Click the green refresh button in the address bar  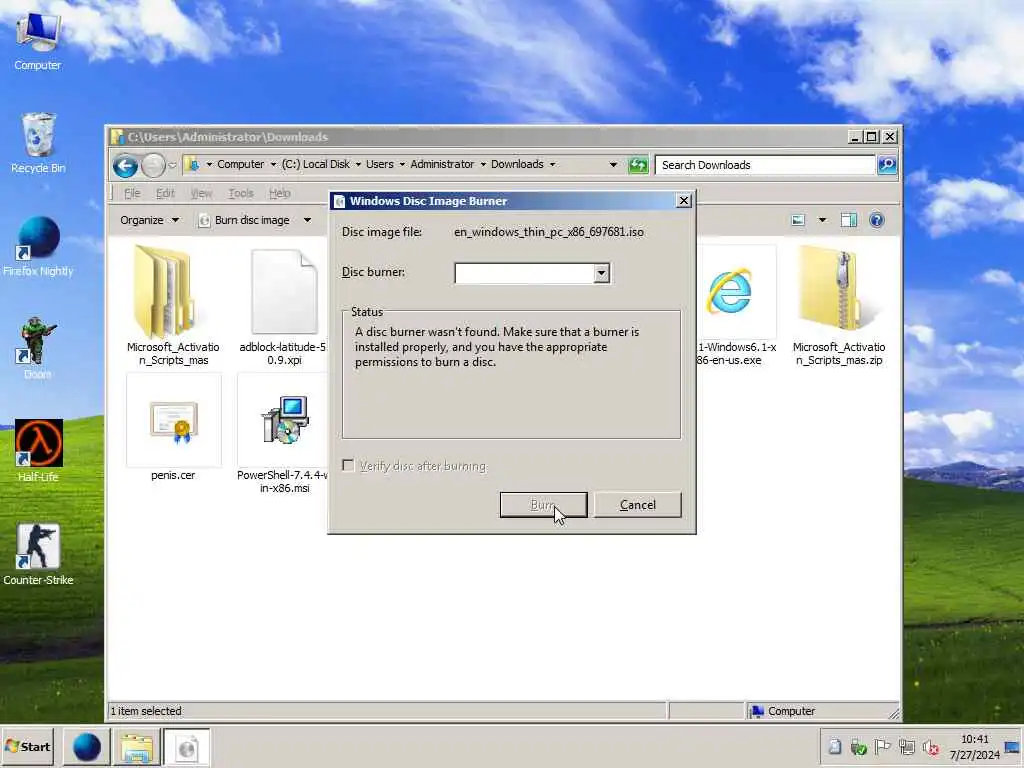pyautogui.click(x=637, y=165)
